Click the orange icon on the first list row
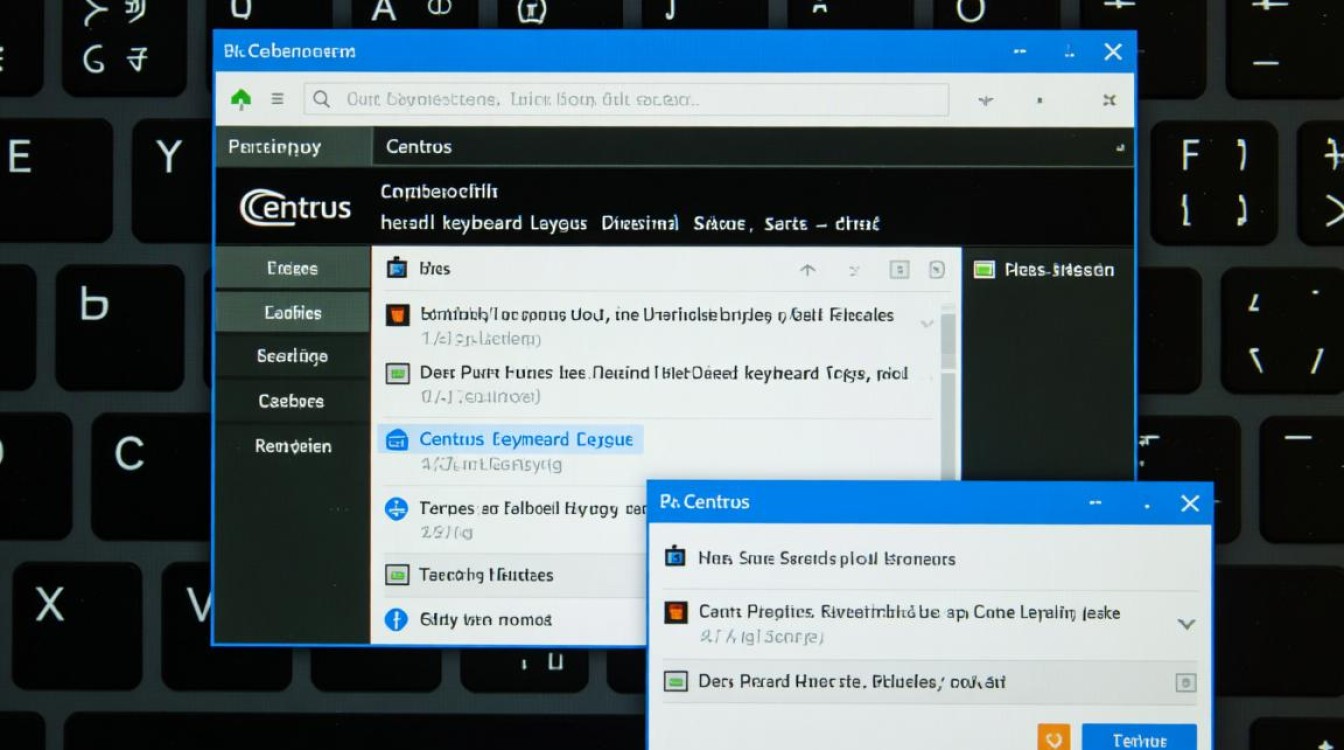Image resolution: width=1344 pixels, height=750 pixels. [397, 316]
